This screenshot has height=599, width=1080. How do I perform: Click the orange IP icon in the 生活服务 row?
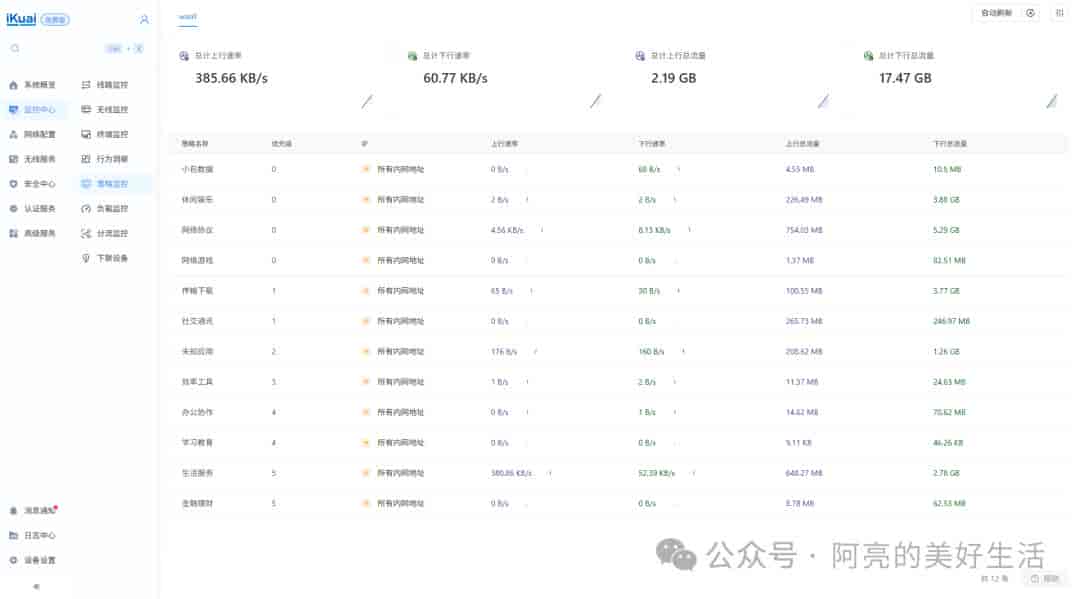[366, 473]
